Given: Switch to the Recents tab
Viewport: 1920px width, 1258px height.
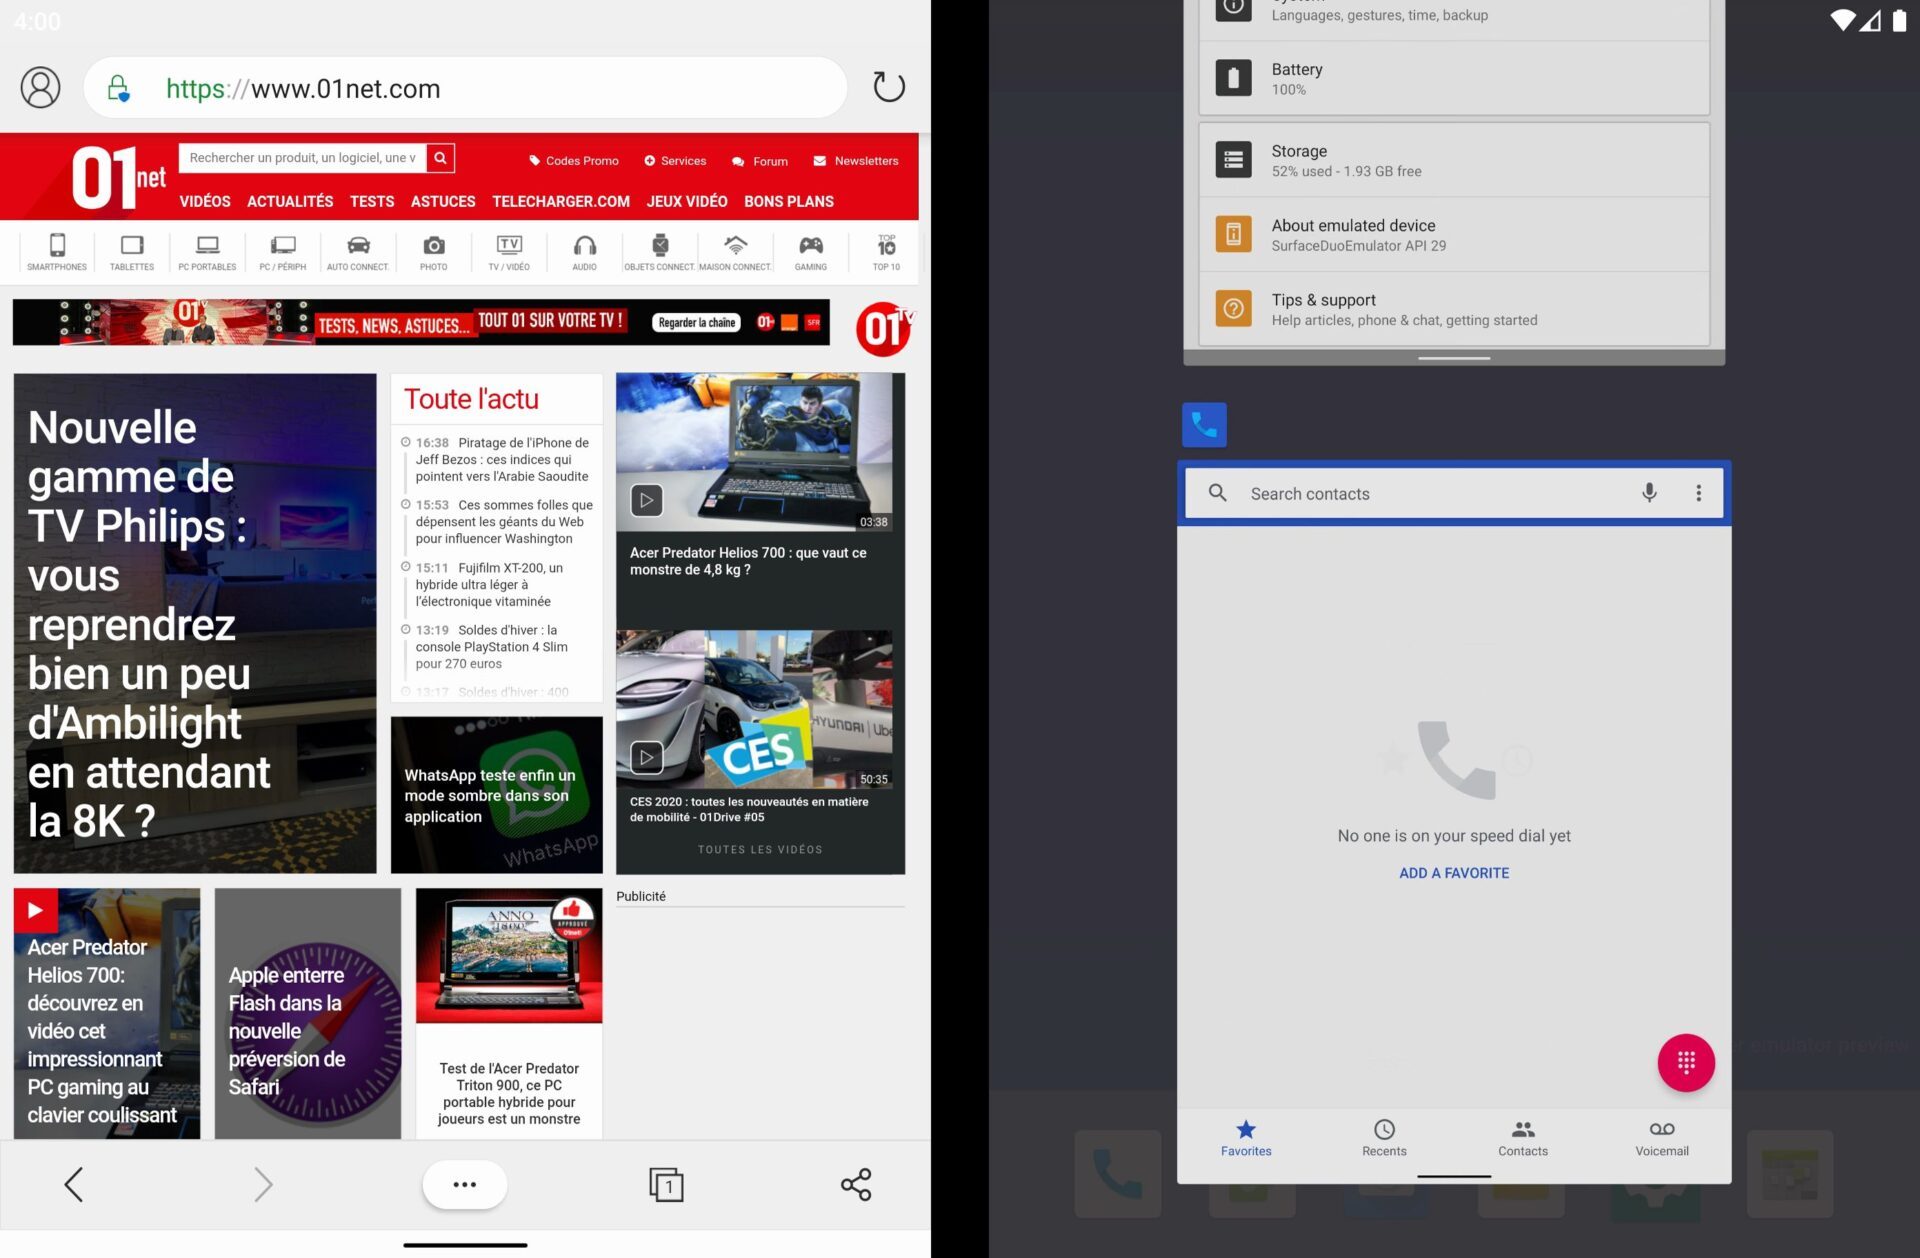Looking at the screenshot, I should coord(1384,1138).
